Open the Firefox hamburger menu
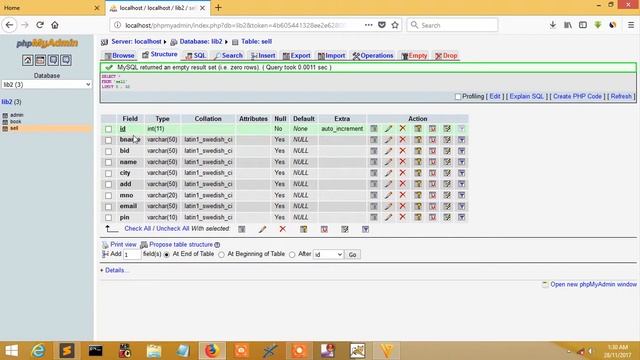This screenshot has height=360, width=640. pos(631,25)
